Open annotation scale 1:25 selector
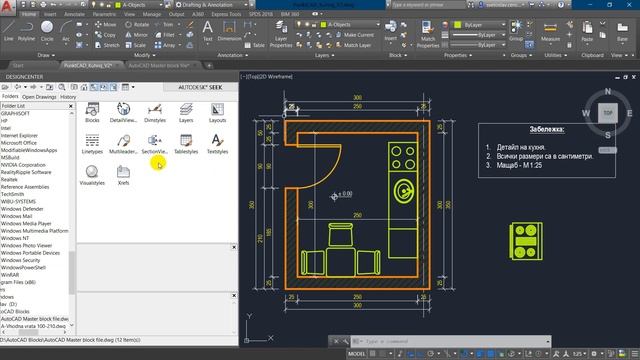 pyautogui.click(x=579, y=353)
